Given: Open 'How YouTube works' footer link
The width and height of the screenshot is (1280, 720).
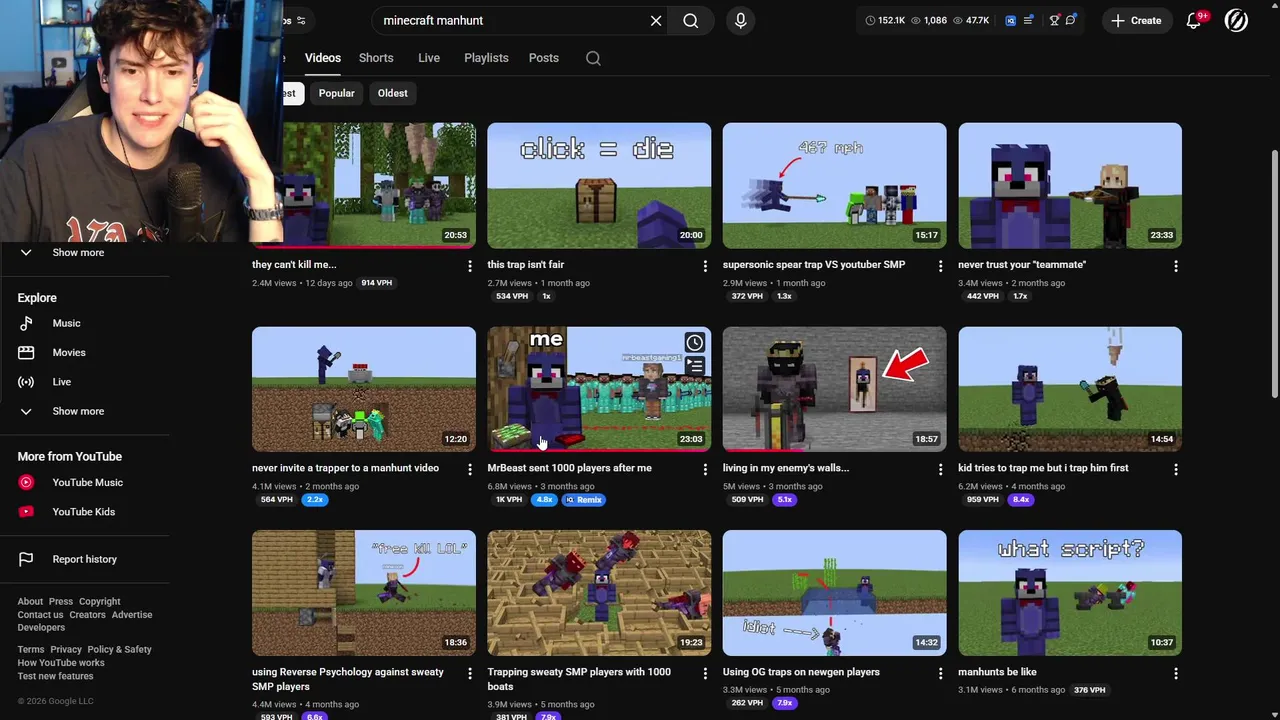Looking at the screenshot, I should 61,663.
